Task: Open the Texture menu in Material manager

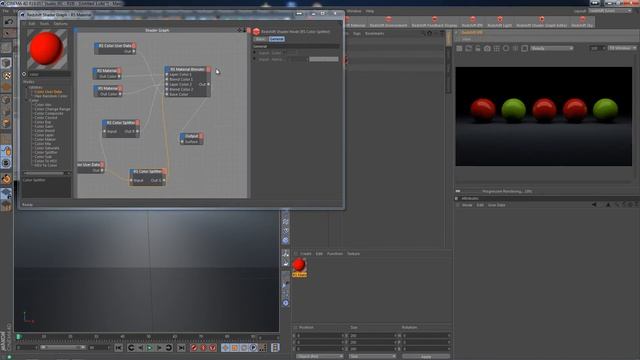Action: [353, 253]
